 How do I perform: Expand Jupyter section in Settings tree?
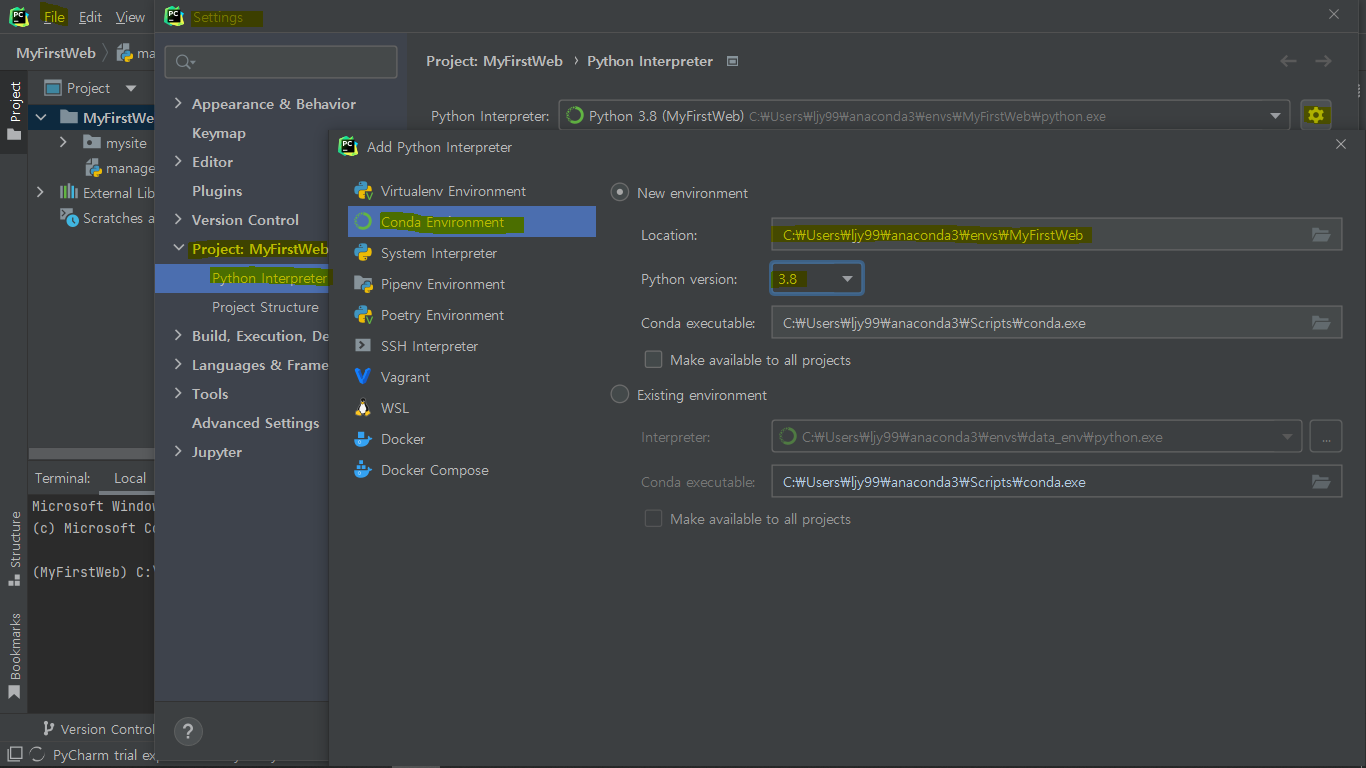[x=178, y=452]
